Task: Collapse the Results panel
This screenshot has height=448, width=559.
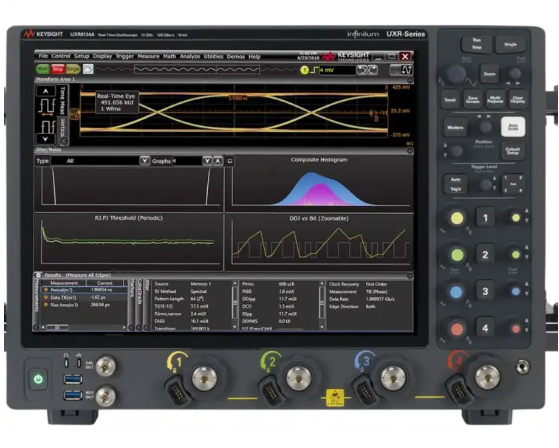Action: click(x=410, y=276)
